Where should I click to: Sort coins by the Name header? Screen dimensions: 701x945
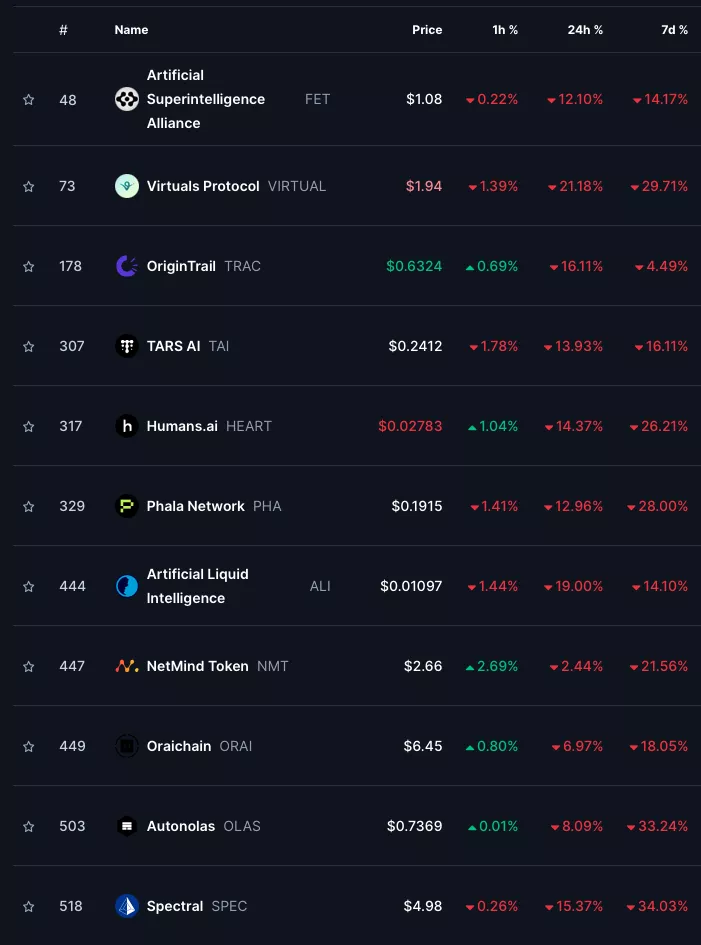[131, 30]
